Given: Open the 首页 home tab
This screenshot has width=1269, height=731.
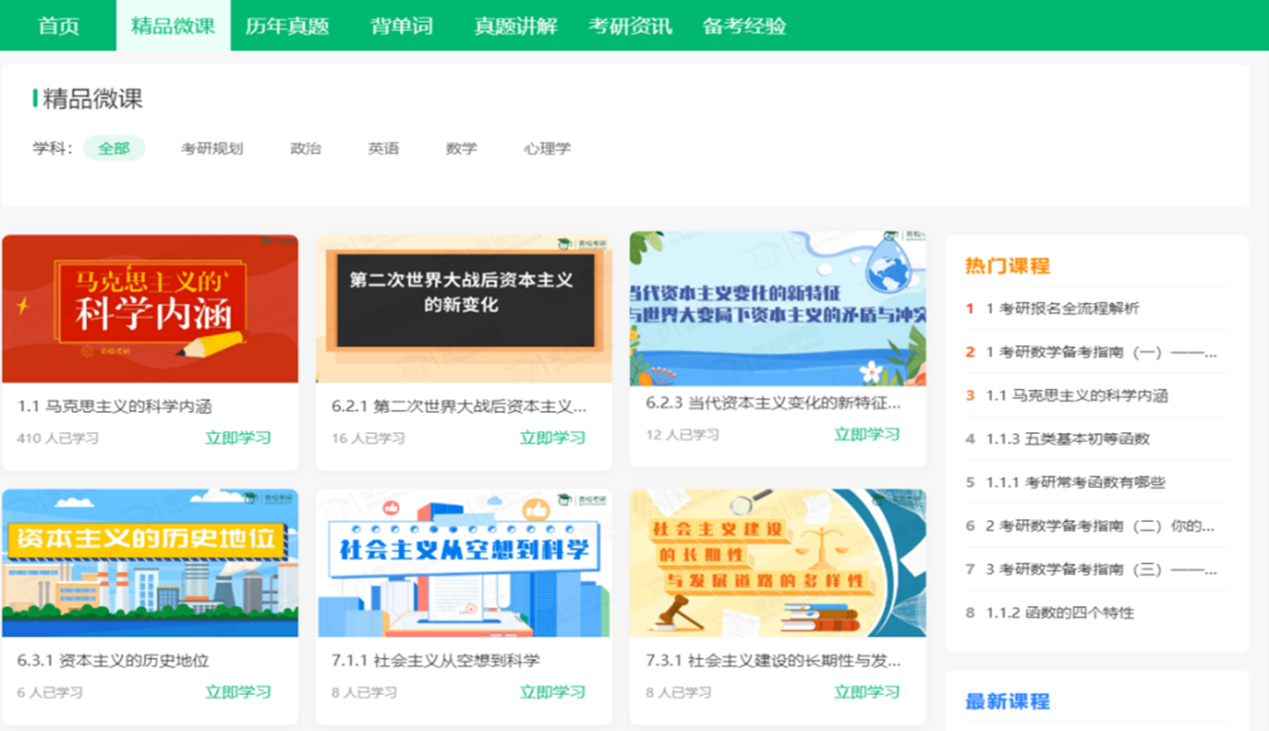Looking at the screenshot, I should tap(58, 26).
